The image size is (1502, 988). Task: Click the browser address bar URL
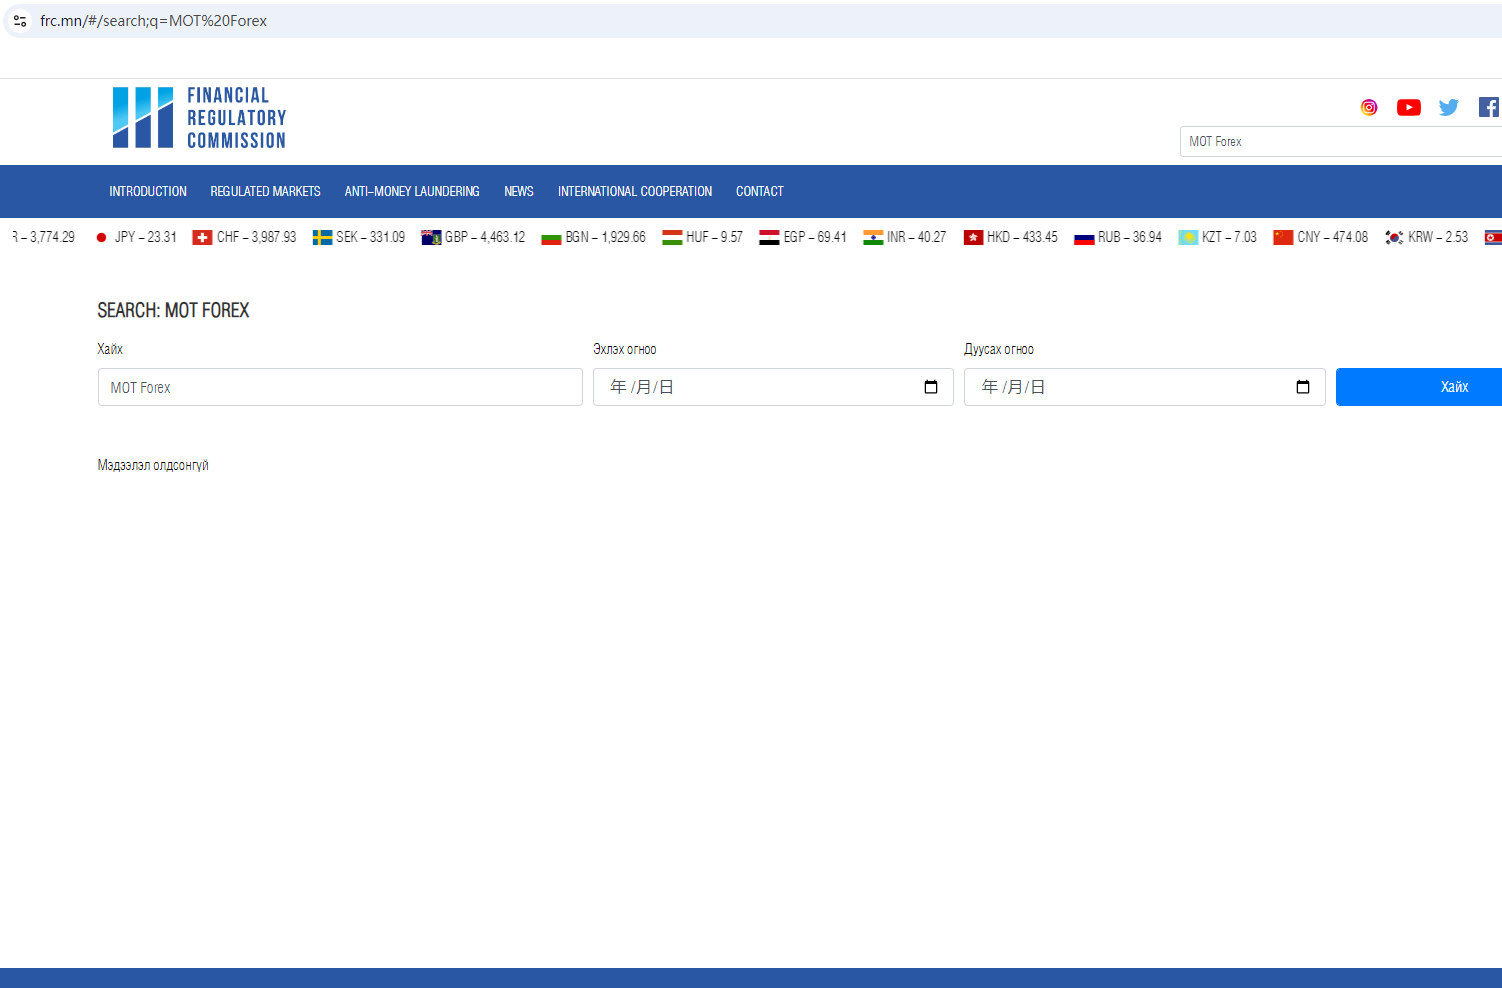tap(153, 21)
